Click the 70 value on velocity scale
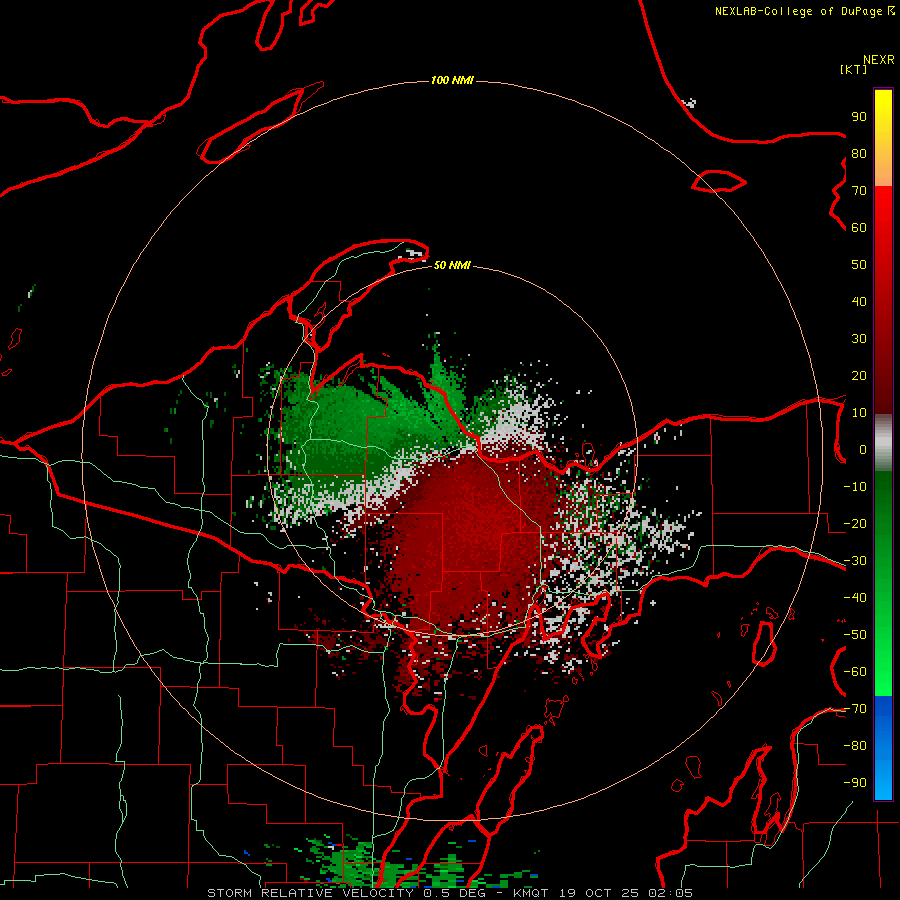 pos(859,191)
